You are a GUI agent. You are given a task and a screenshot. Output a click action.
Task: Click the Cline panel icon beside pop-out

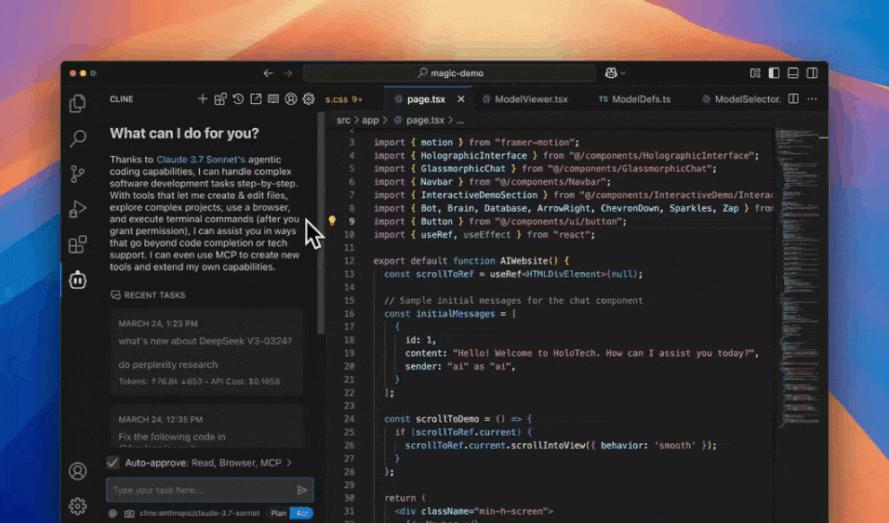(x=273, y=99)
